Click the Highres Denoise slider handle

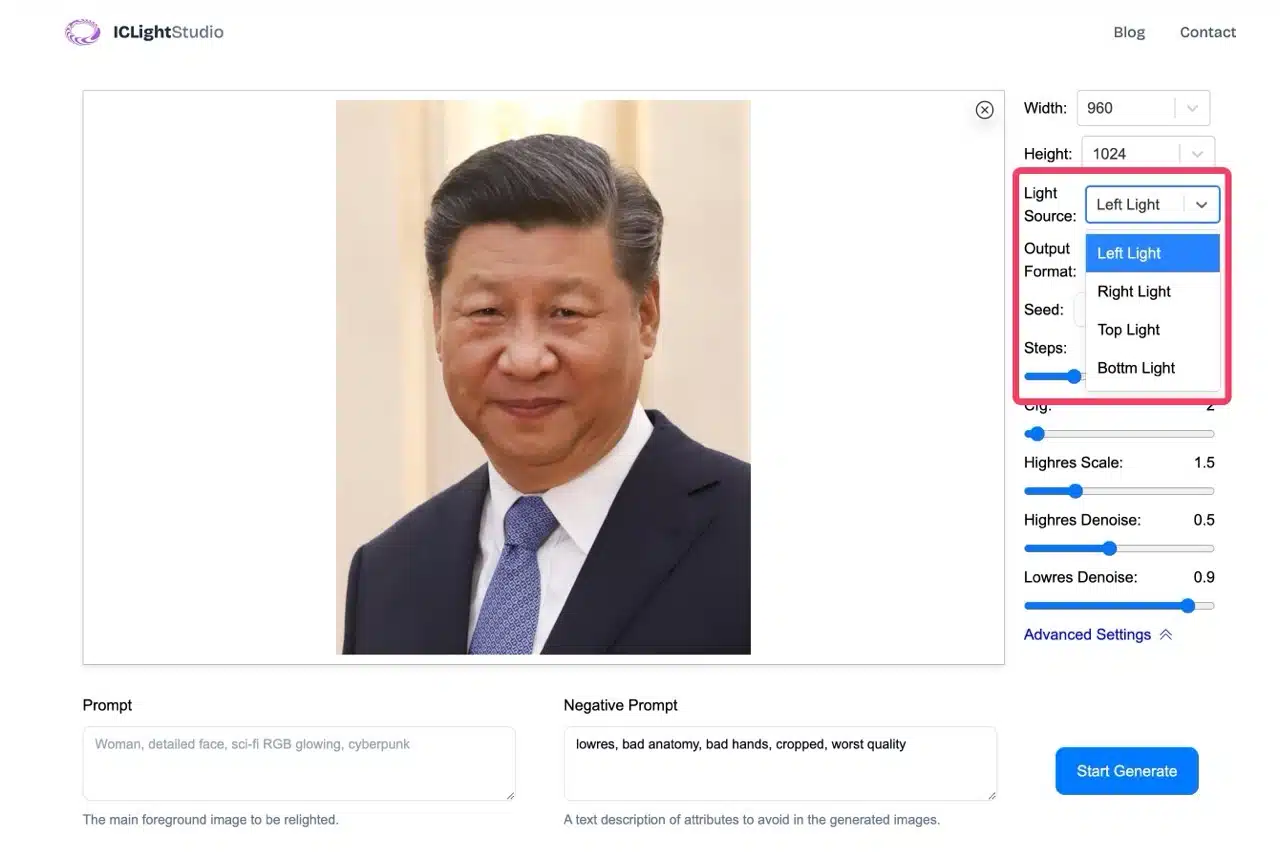pos(1109,548)
